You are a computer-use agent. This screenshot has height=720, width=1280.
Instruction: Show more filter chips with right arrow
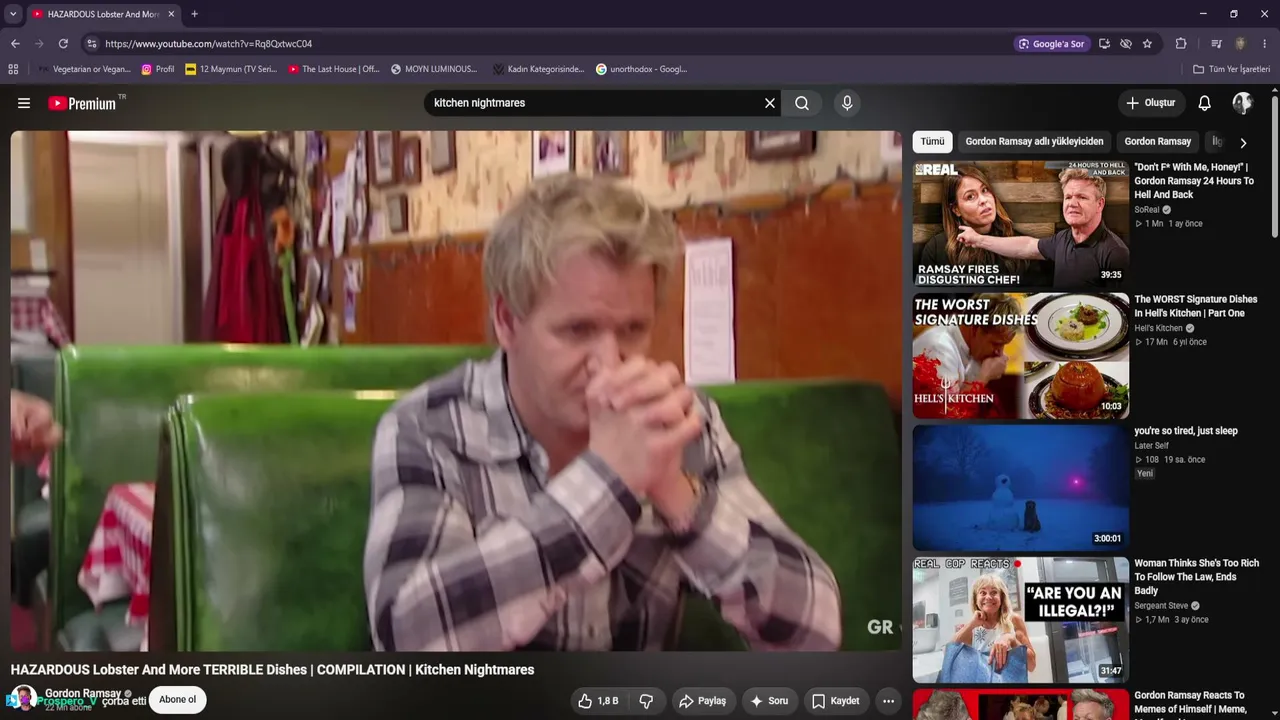1243,142
